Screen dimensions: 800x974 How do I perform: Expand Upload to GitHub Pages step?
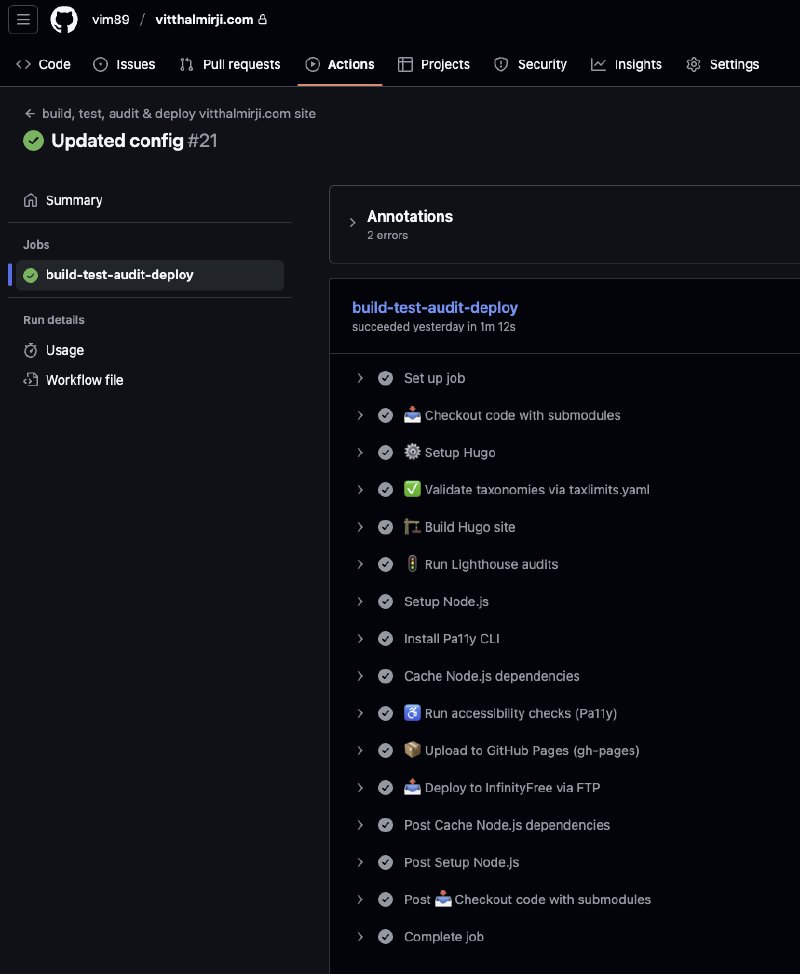pyautogui.click(x=360, y=751)
